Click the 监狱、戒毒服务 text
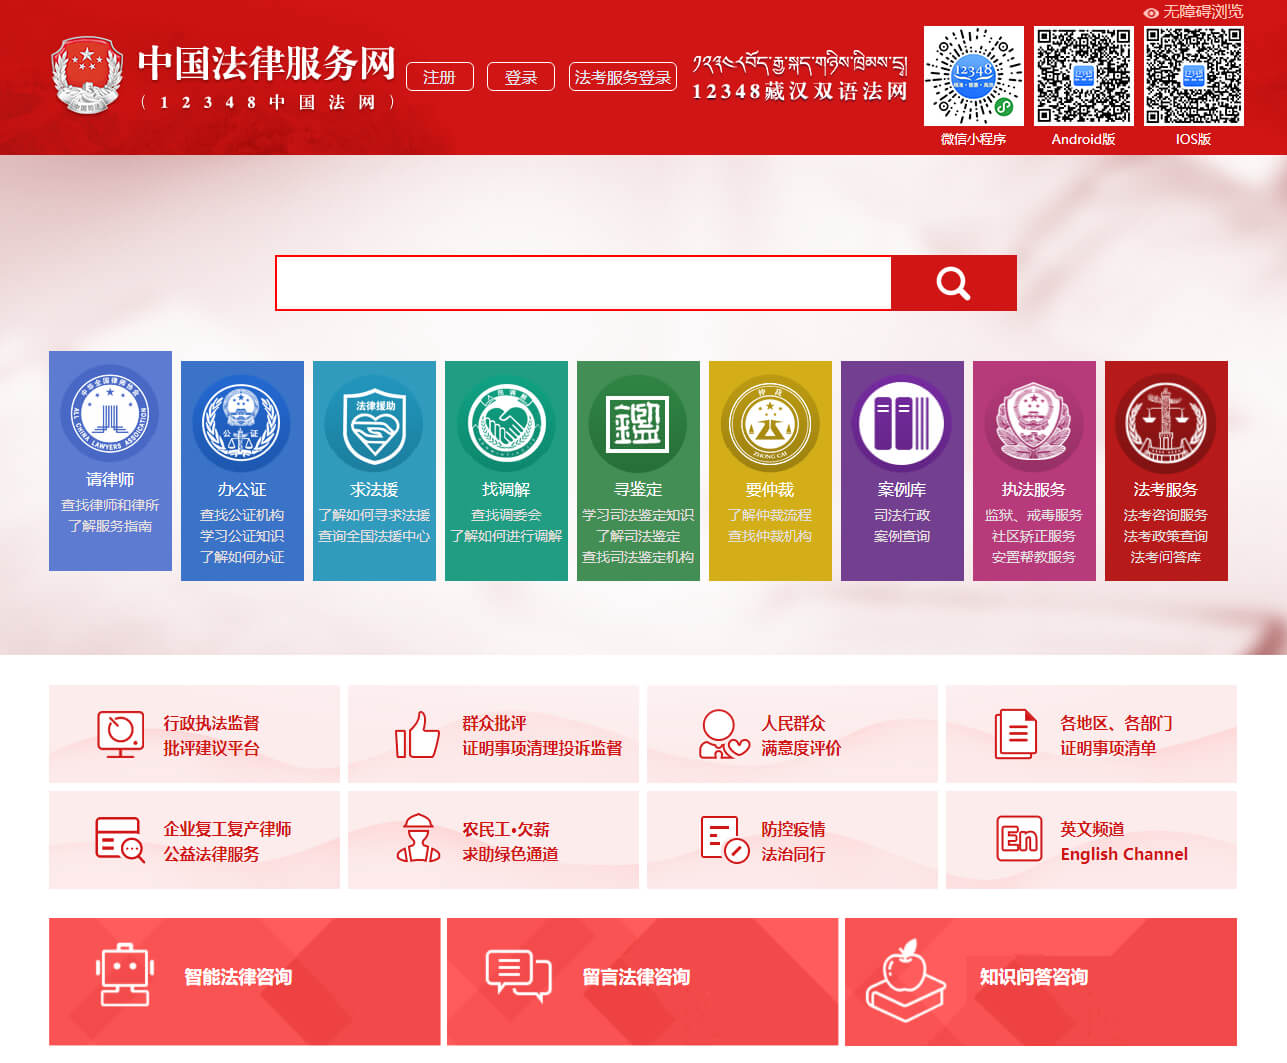The width and height of the screenshot is (1287, 1063). 1034,515
